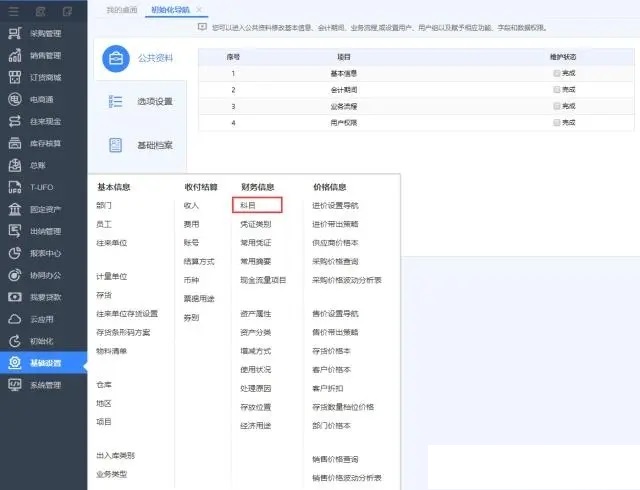Open 结算方式 menu entry
This screenshot has width=640, height=490.
tap(199, 261)
